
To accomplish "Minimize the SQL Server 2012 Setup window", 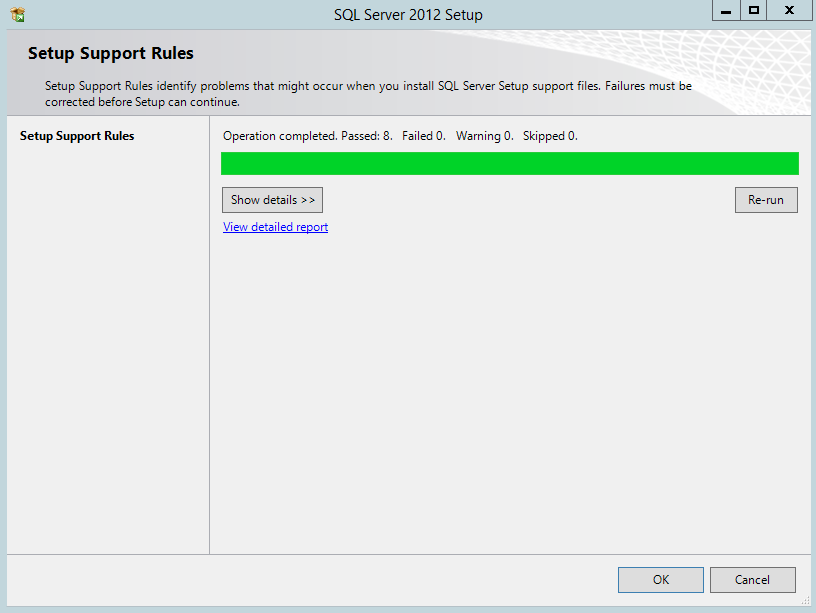I will tap(726, 10).
